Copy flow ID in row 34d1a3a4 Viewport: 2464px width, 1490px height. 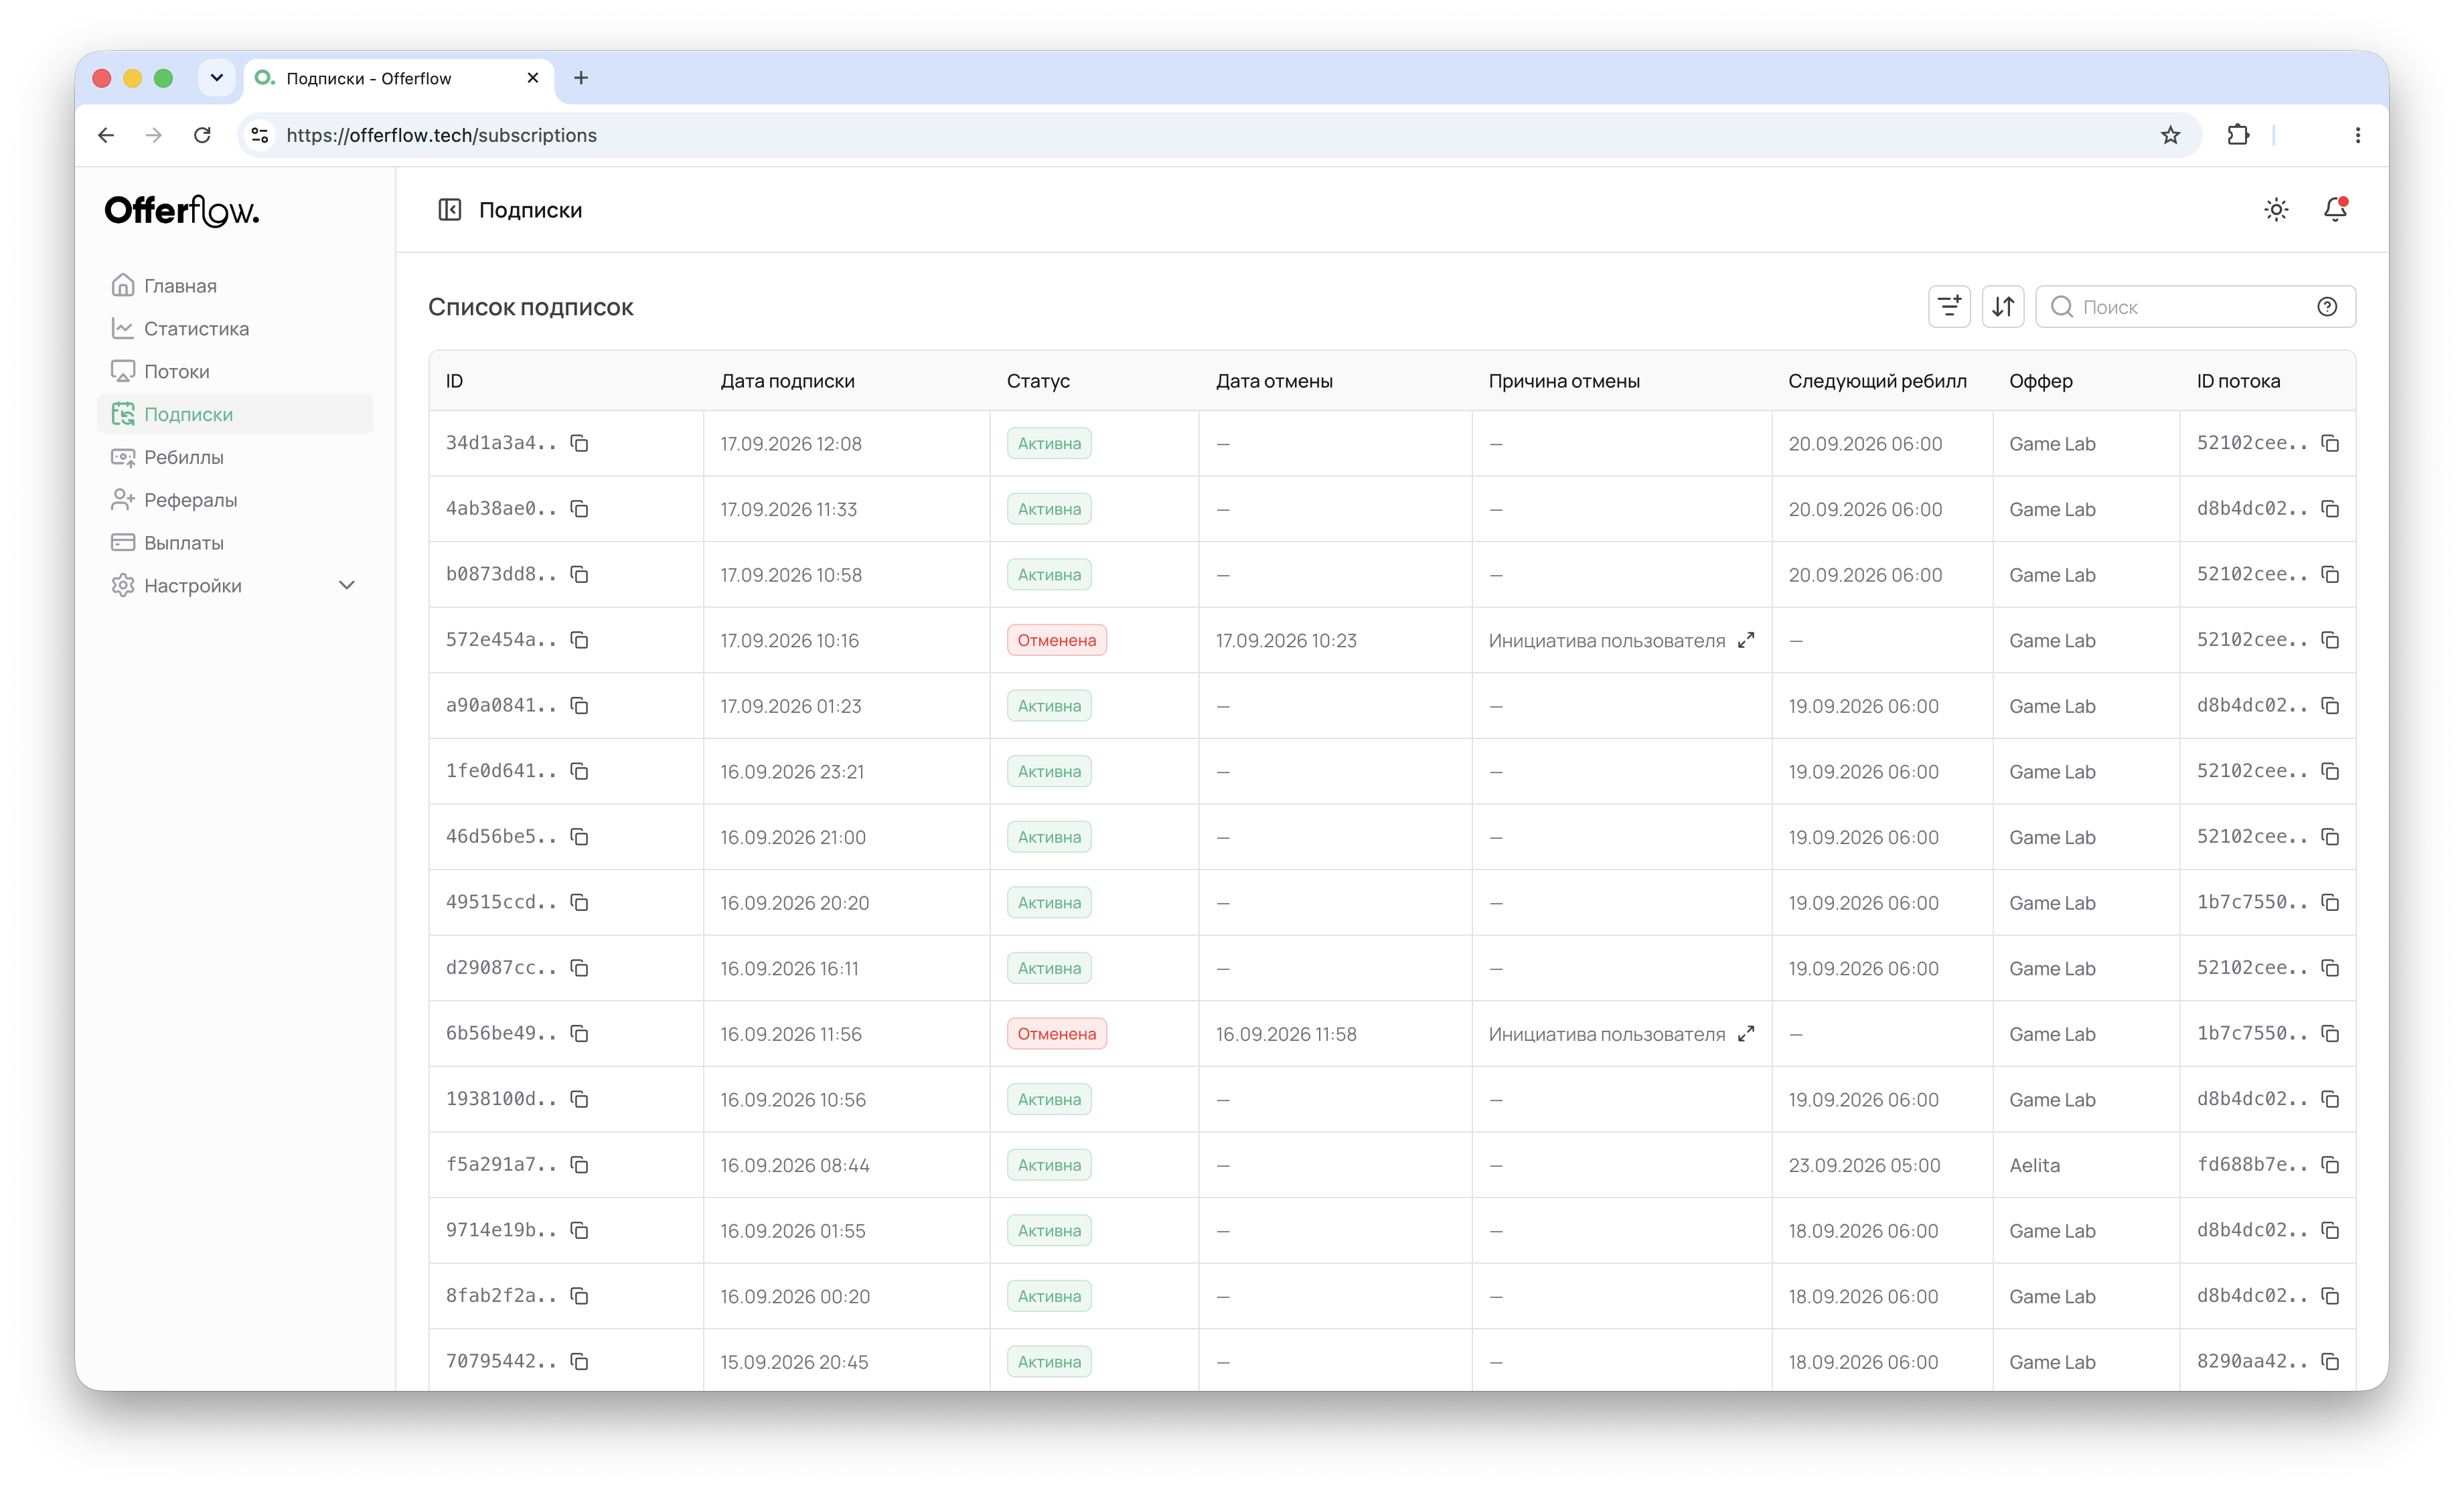2330,443
